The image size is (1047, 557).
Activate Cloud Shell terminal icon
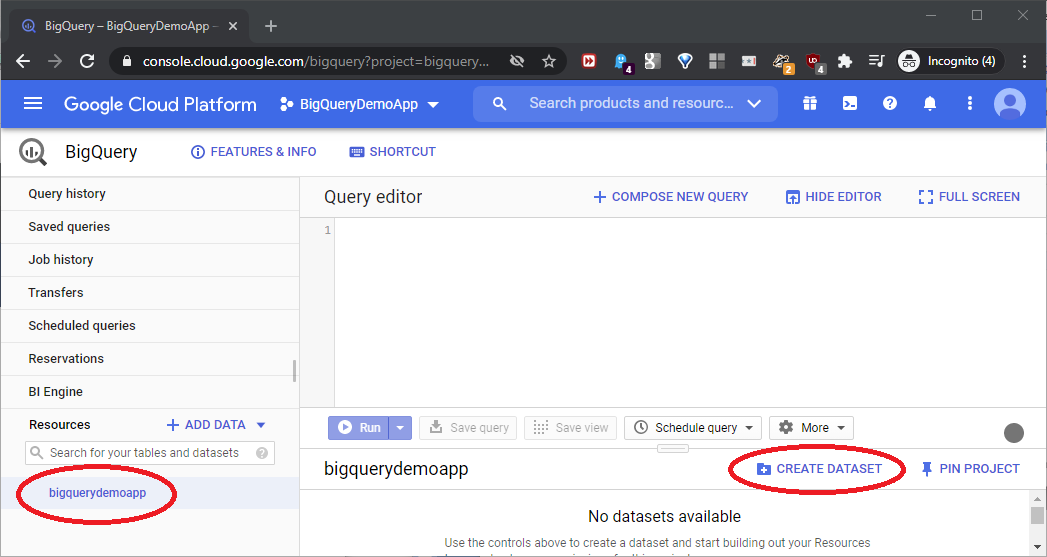849,104
